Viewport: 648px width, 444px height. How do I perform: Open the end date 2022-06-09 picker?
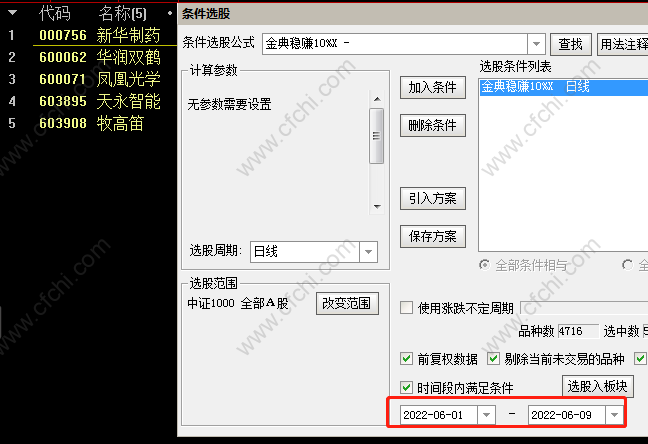click(614, 415)
